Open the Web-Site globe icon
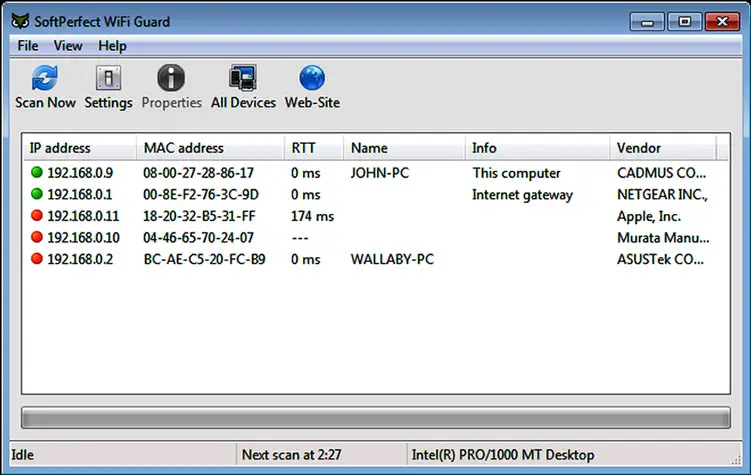Screen dimensions: 751x475 312,78
